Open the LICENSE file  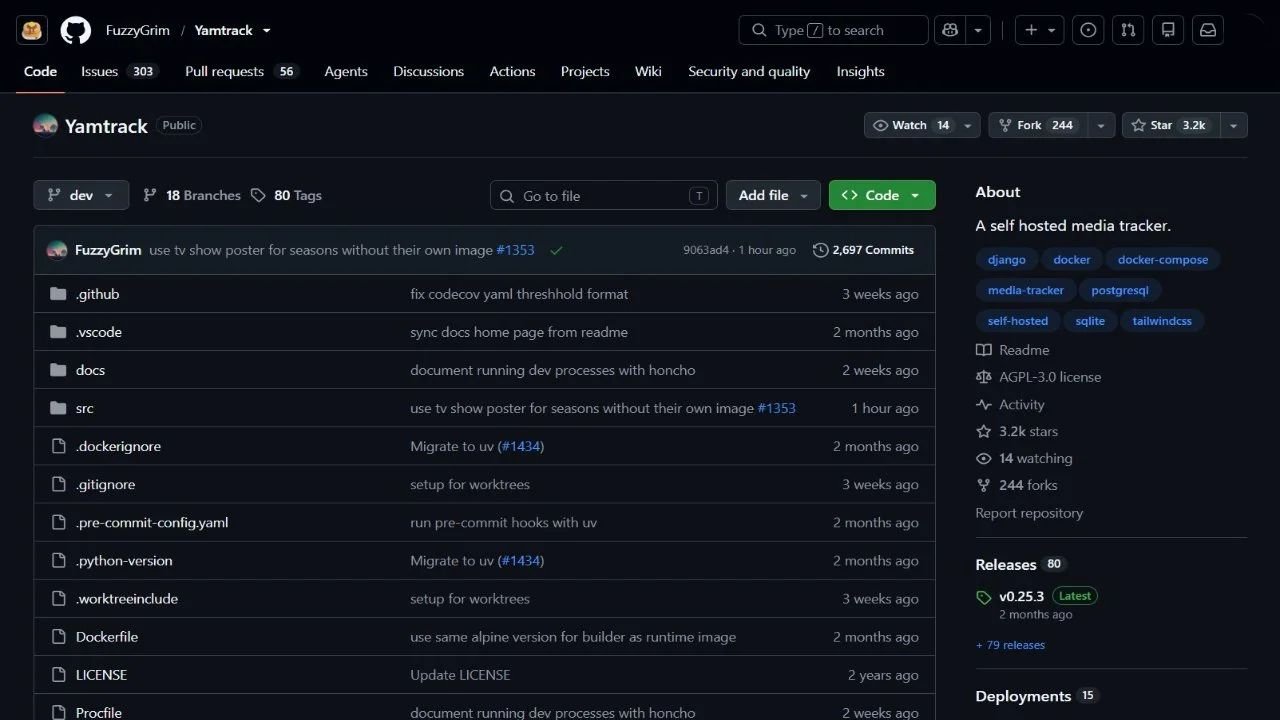[101, 674]
